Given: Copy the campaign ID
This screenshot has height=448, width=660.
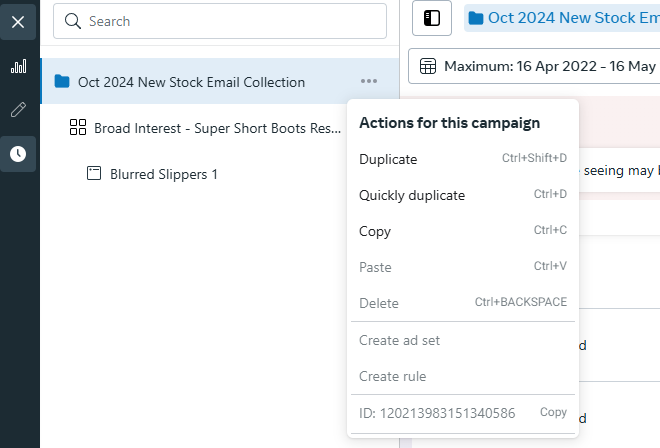Looking at the screenshot, I should click(x=553, y=412).
